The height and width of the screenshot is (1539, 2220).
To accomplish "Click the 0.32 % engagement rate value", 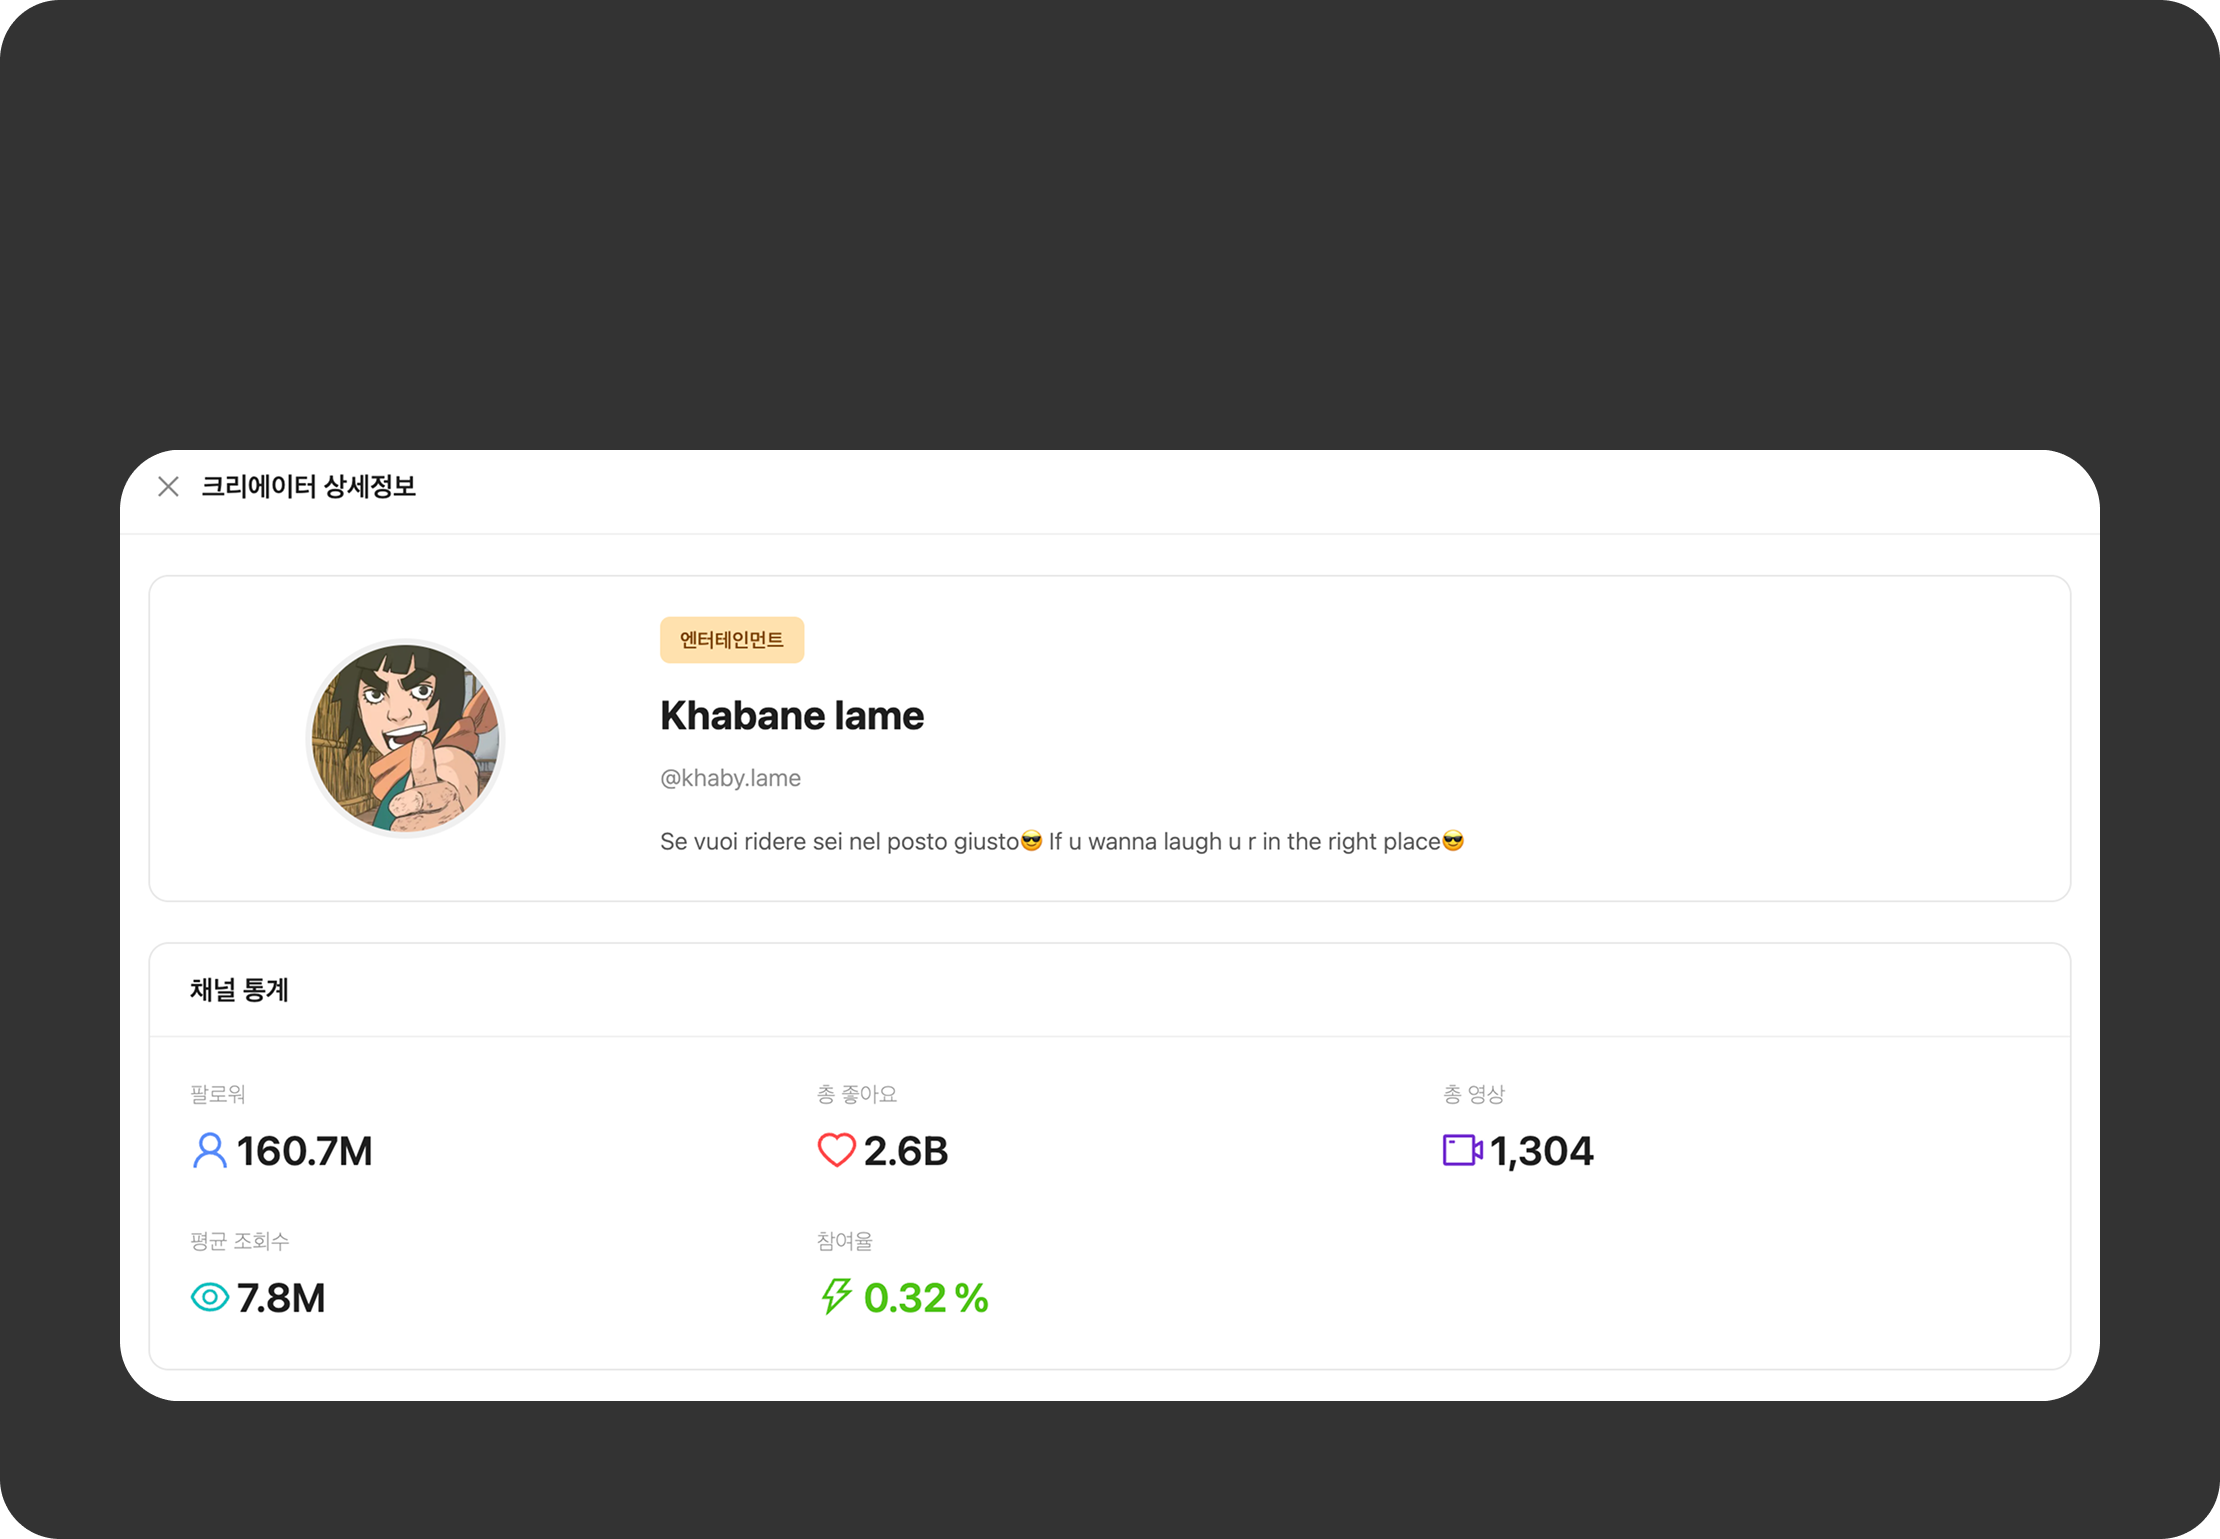I will tap(926, 1298).
